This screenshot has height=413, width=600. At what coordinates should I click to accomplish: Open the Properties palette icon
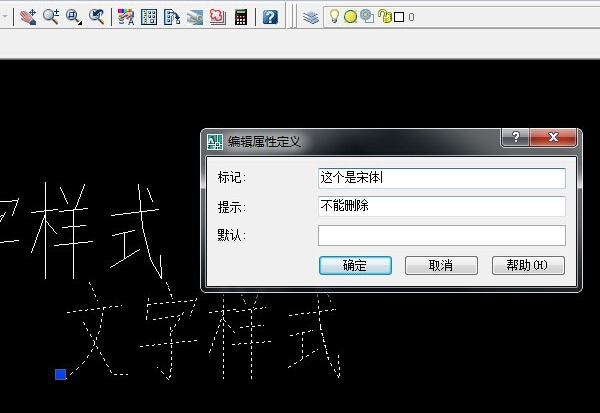point(125,17)
